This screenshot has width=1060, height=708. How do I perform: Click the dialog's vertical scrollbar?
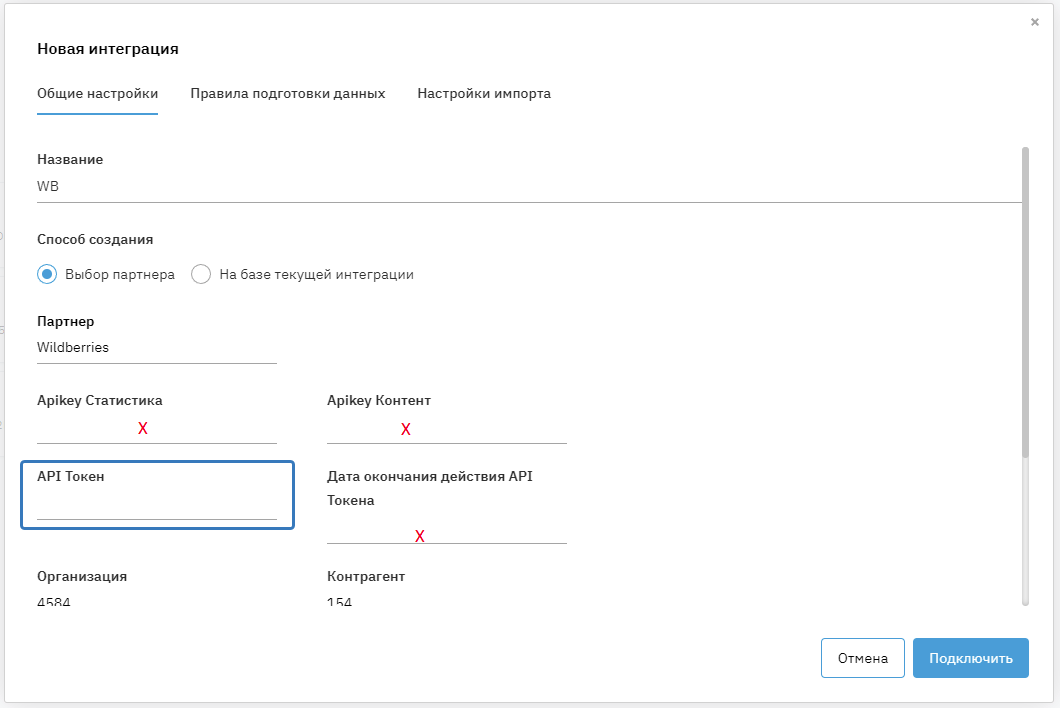1025,300
